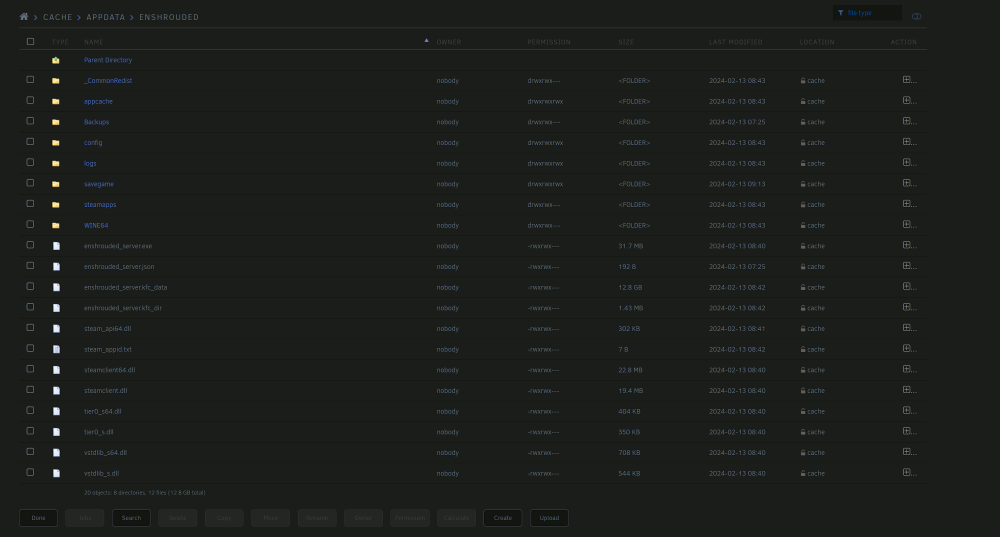Image resolution: width=1000 pixels, height=537 pixels.
Task: Sort by the Location column header
Action: pyautogui.click(x=817, y=42)
